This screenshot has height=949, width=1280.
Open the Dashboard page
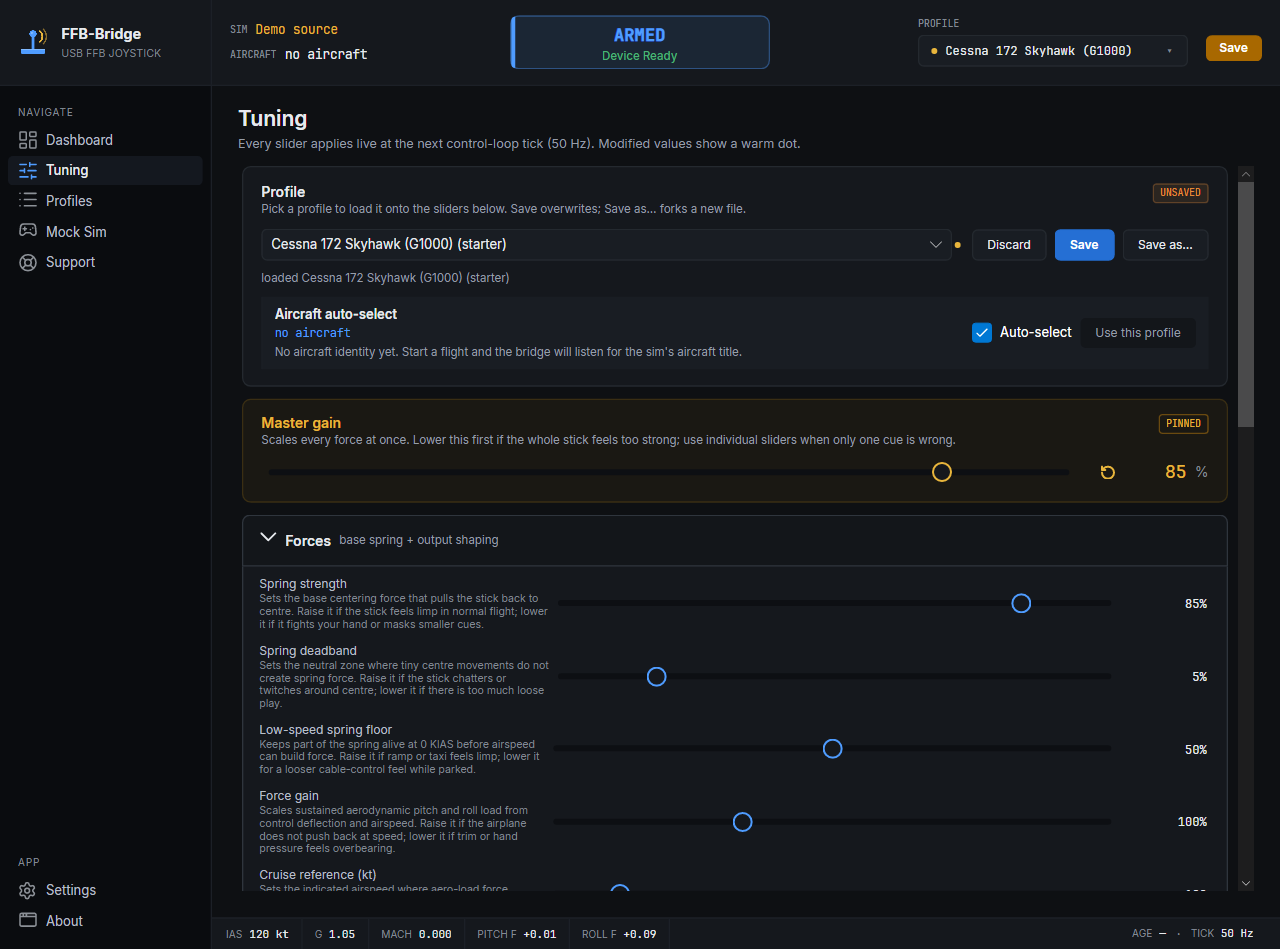coord(105,140)
